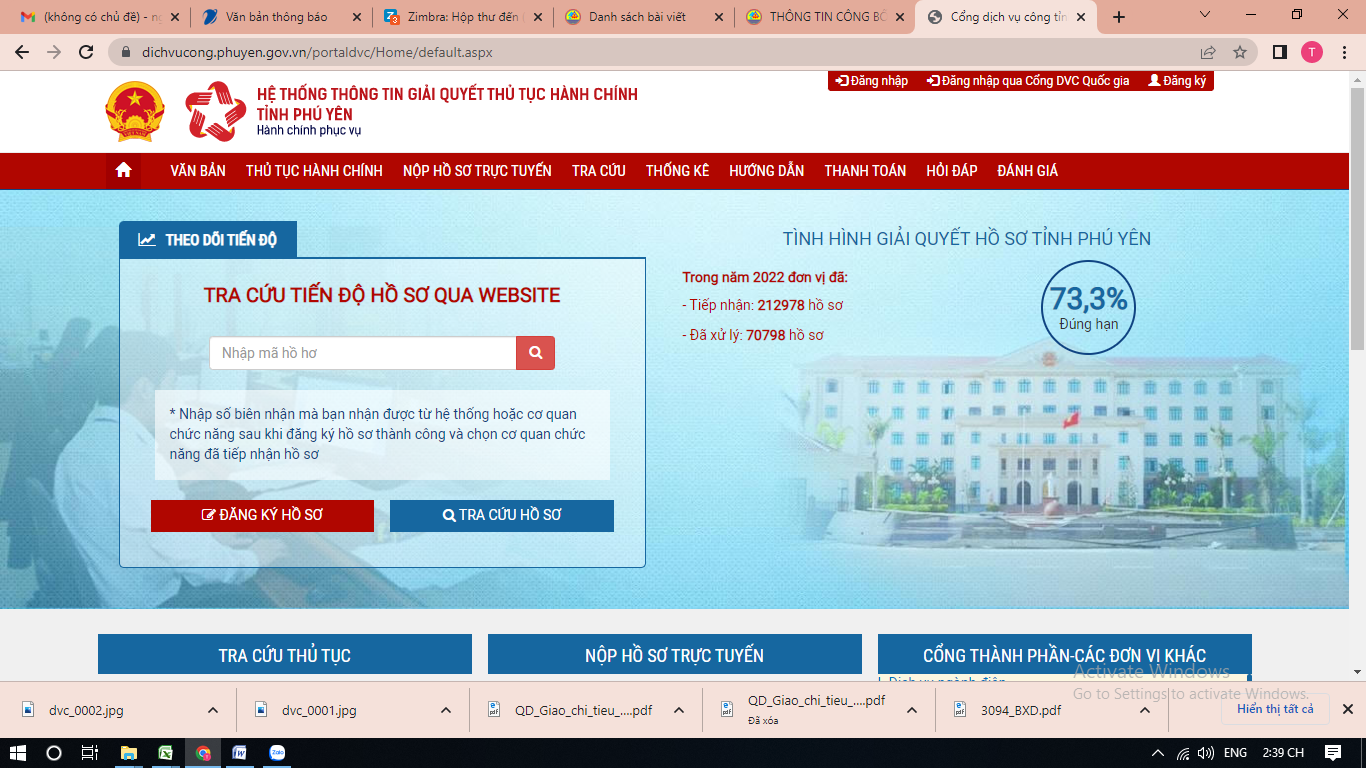
Task: Open the TRA CỨU menu
Action: (599, 171)
